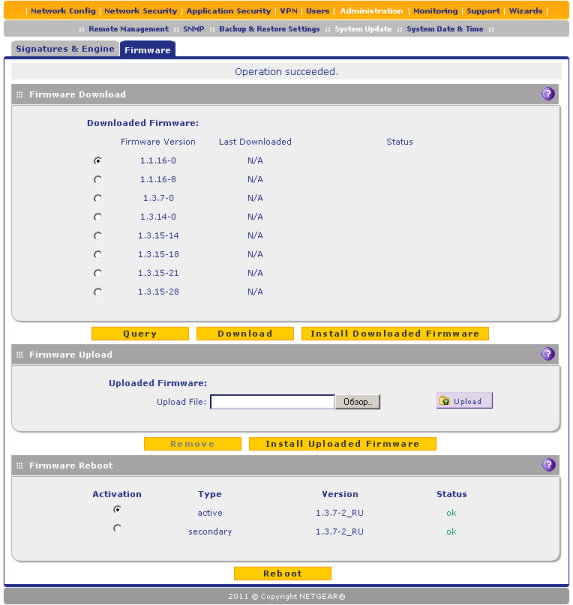
Task: Open the Users menu
Action: (x=318, y=11)
